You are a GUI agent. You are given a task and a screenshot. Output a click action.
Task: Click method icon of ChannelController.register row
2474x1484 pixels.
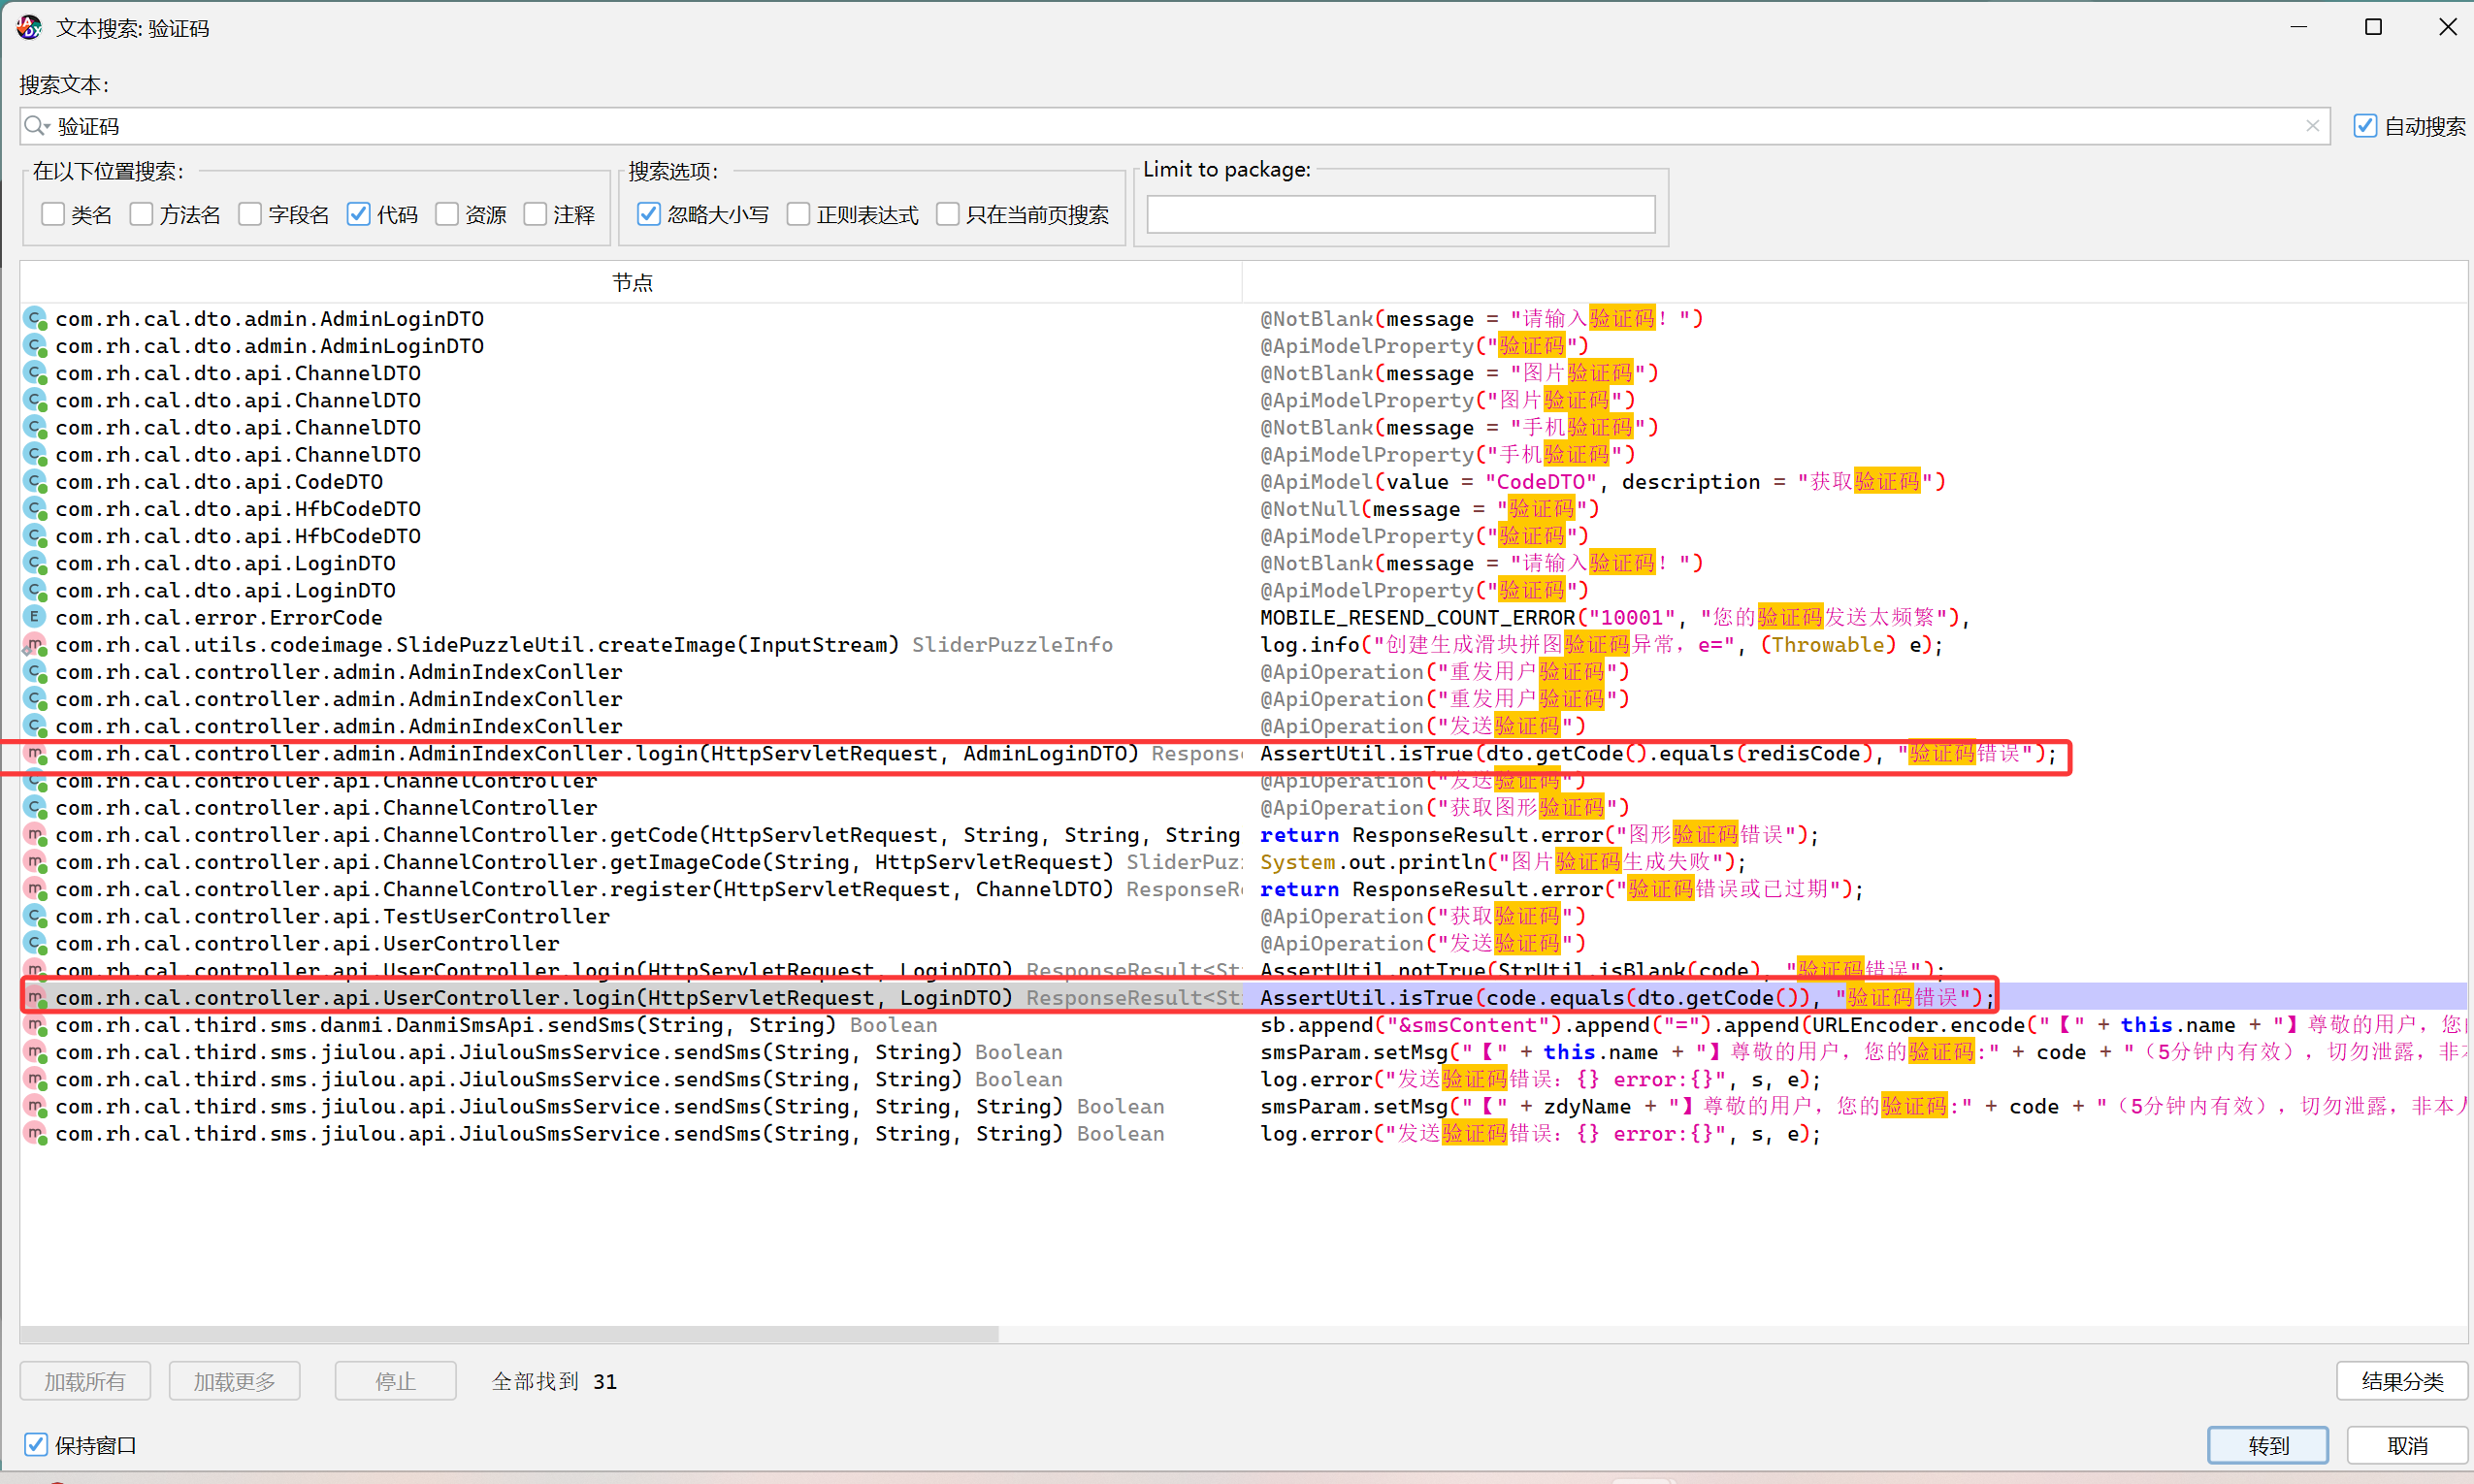[x=36, y=890]
